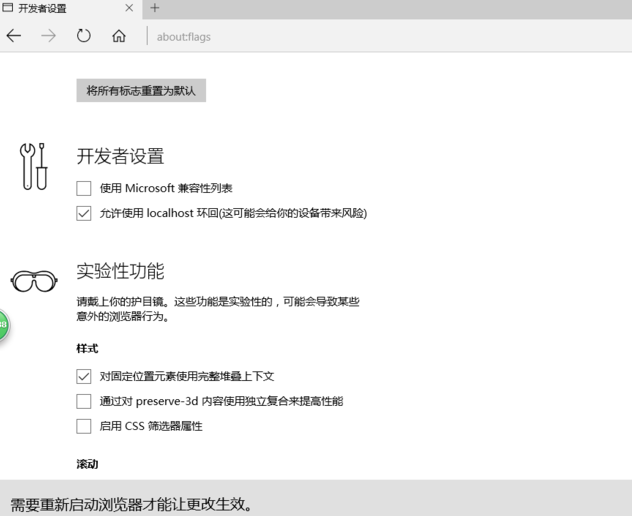Click the goggles icon beside 实验性功能
This screenshot has width=632, height=516.
click(x=34, y=282)
